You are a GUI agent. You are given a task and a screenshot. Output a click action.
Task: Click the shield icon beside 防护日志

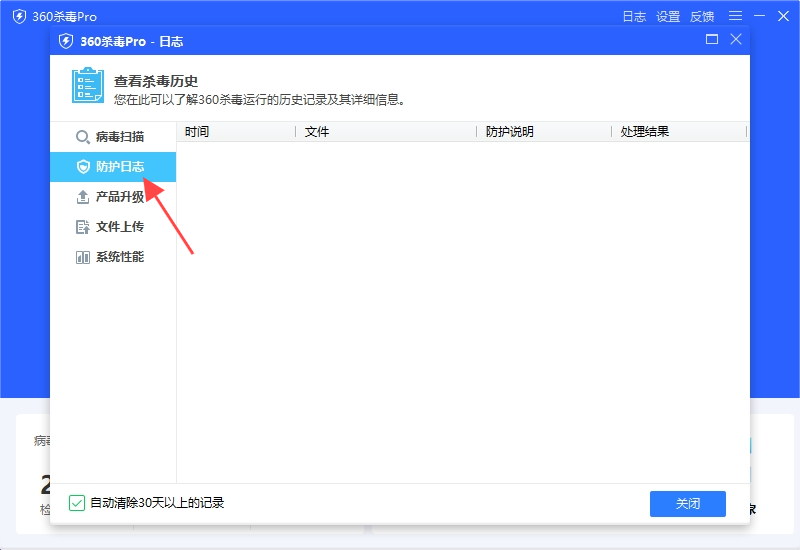pos(83,167)
